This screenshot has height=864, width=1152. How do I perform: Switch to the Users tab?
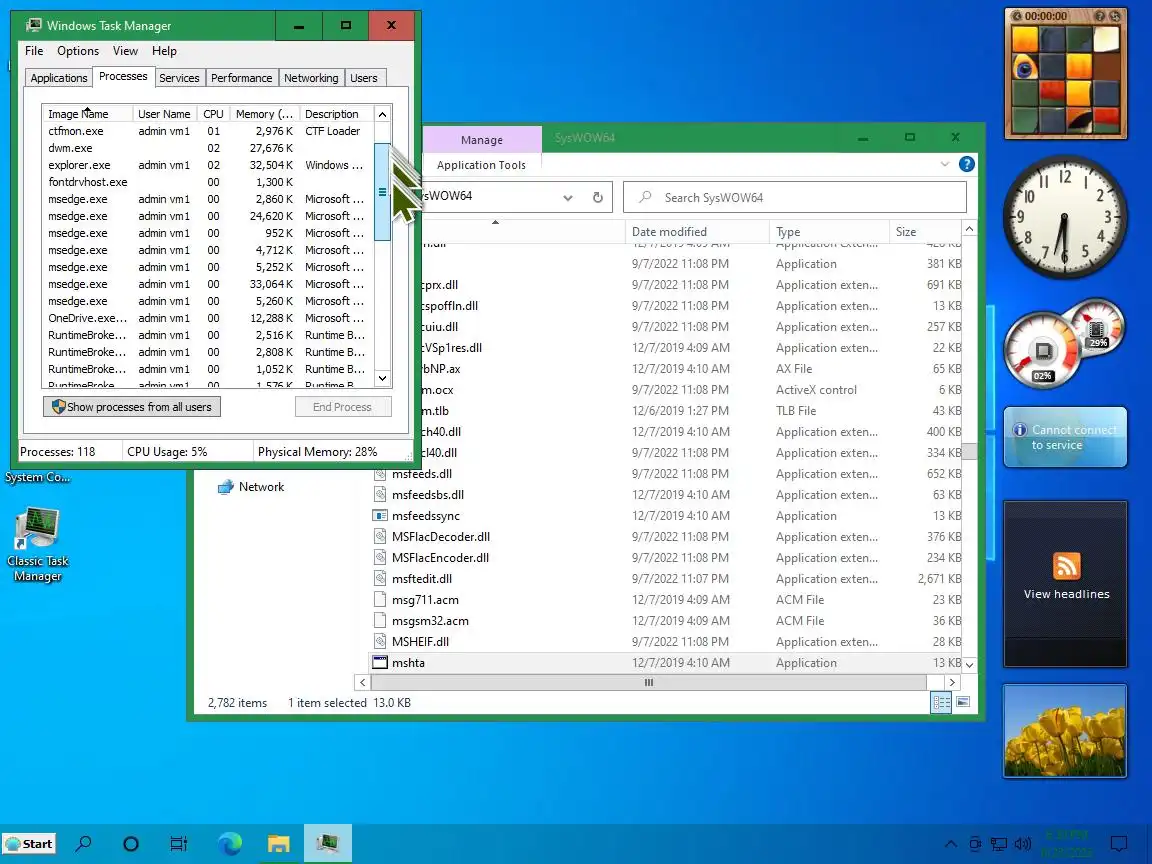pos(364,78)
